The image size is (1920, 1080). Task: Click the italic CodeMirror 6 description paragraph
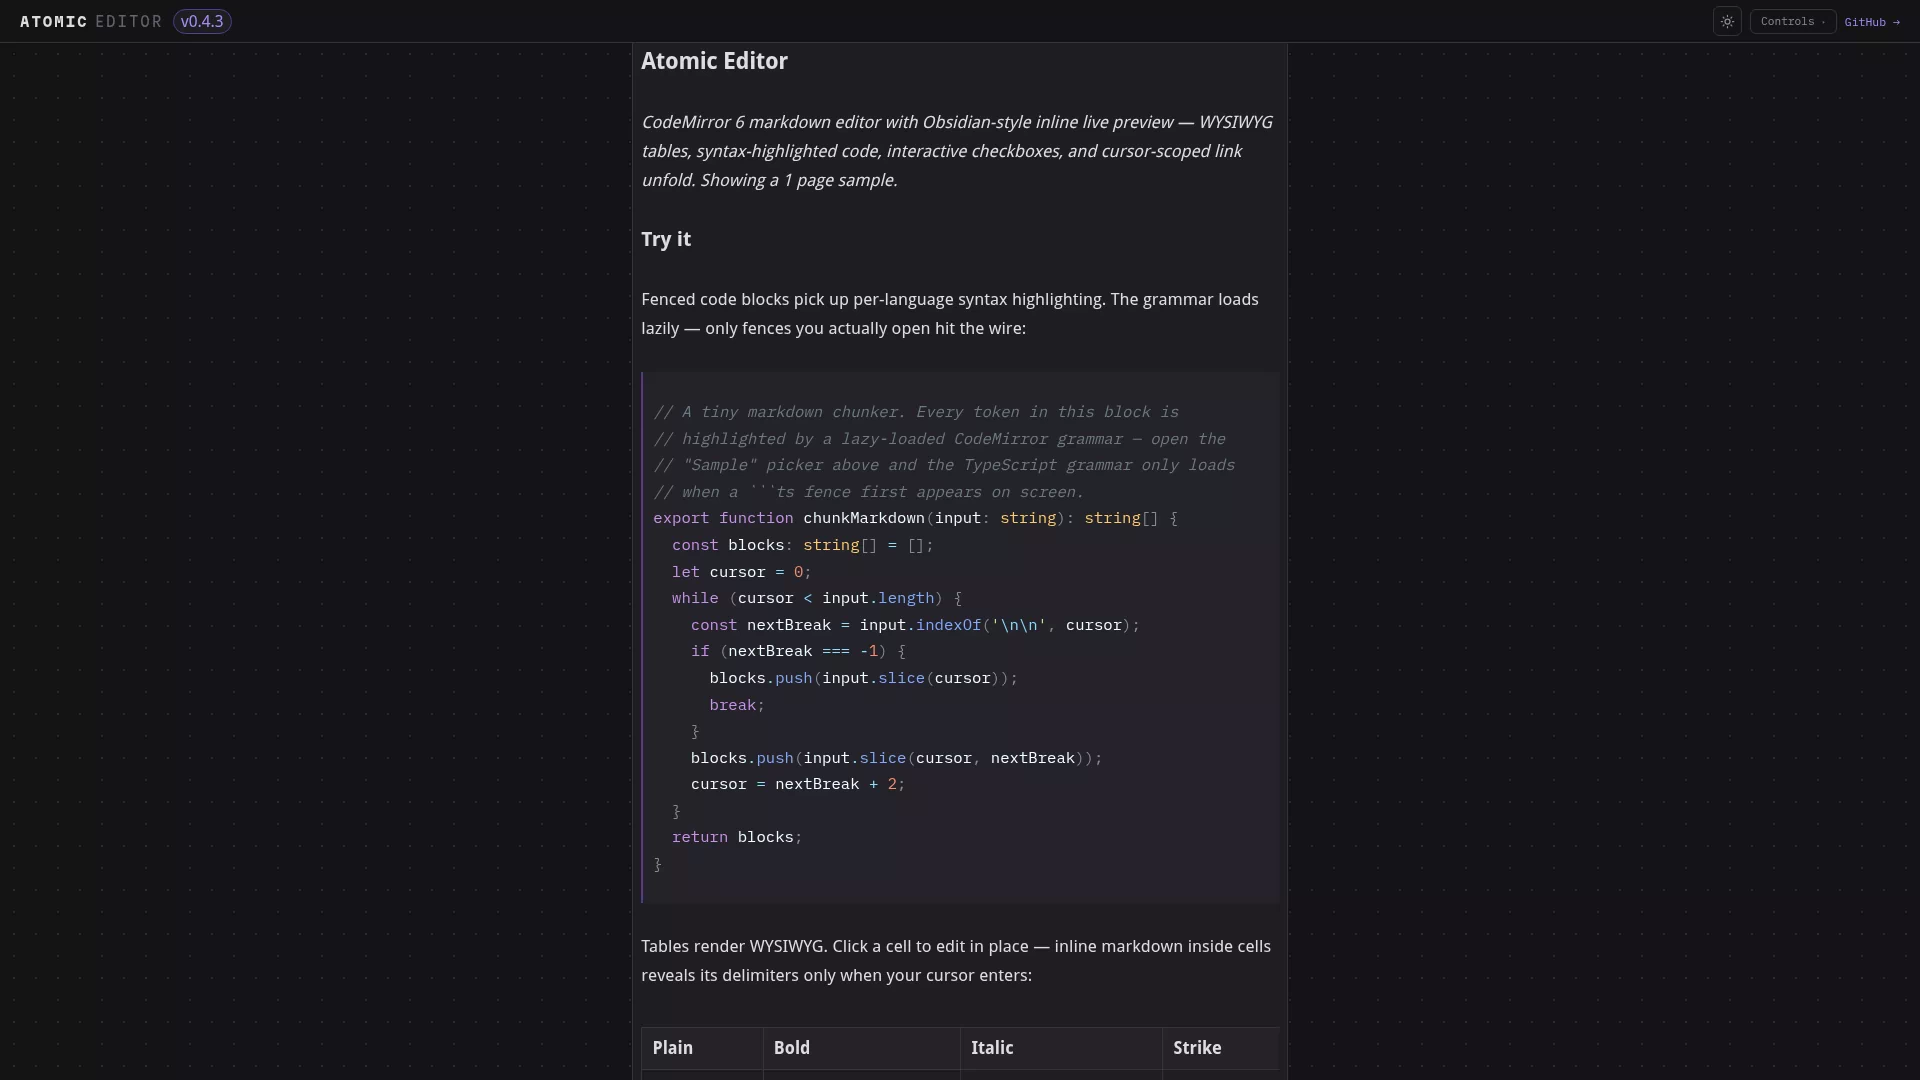(x=959, y=151)
